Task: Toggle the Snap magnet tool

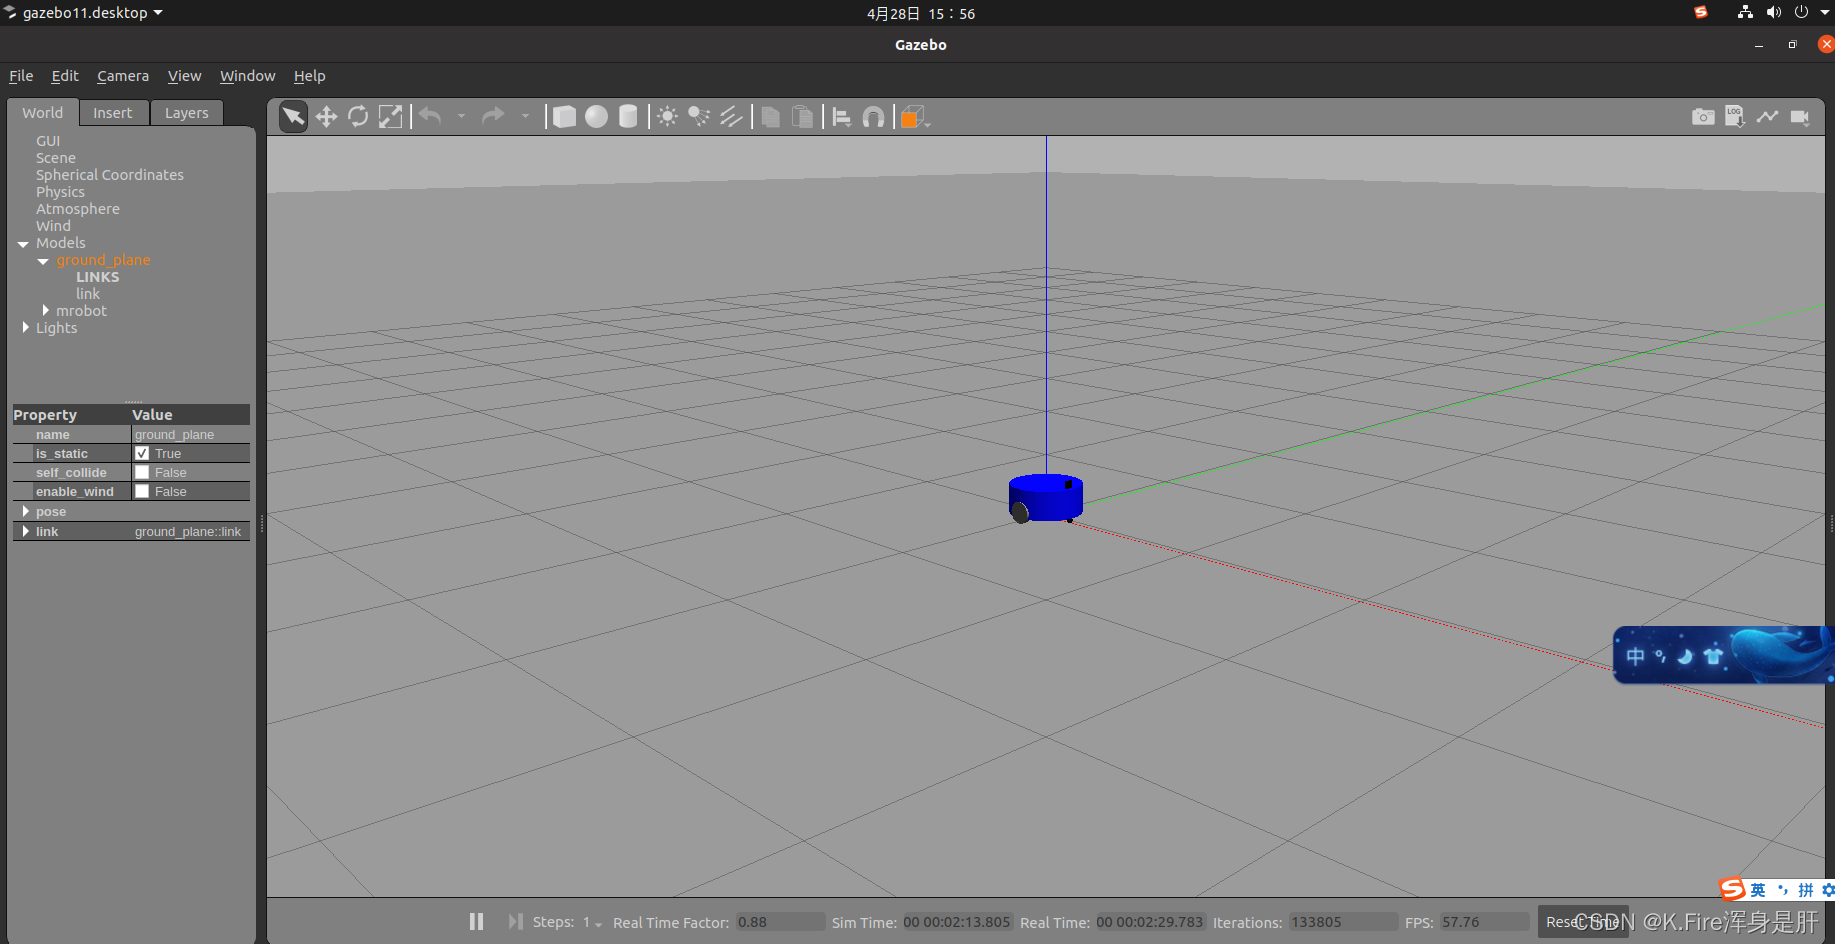Action: pos(873,117)
